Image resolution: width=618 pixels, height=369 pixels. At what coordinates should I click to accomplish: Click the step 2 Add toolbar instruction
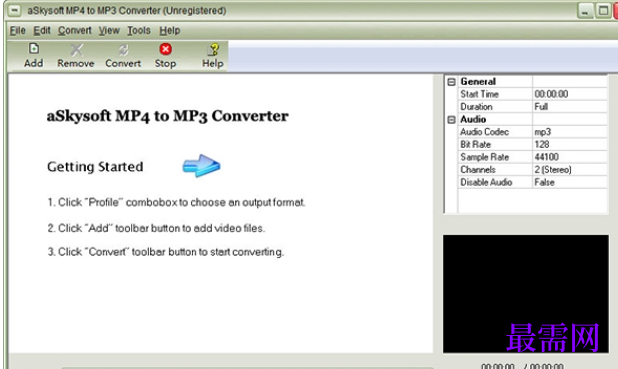pos(156,228)
